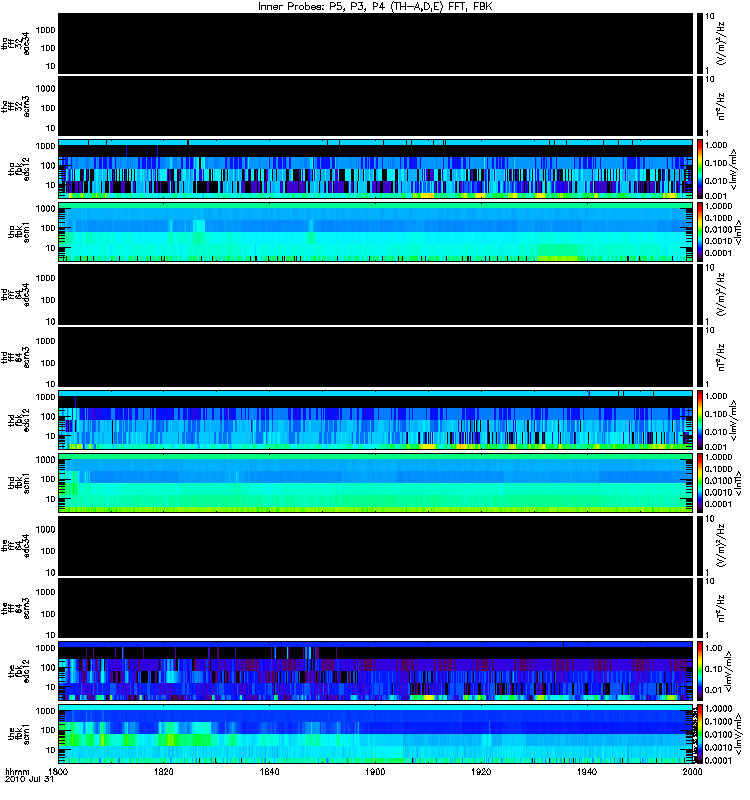Click the '1.0000' color scale value beside tha fbk scm1
Viewport: 750px width, 800px height.
click(718, 206)
